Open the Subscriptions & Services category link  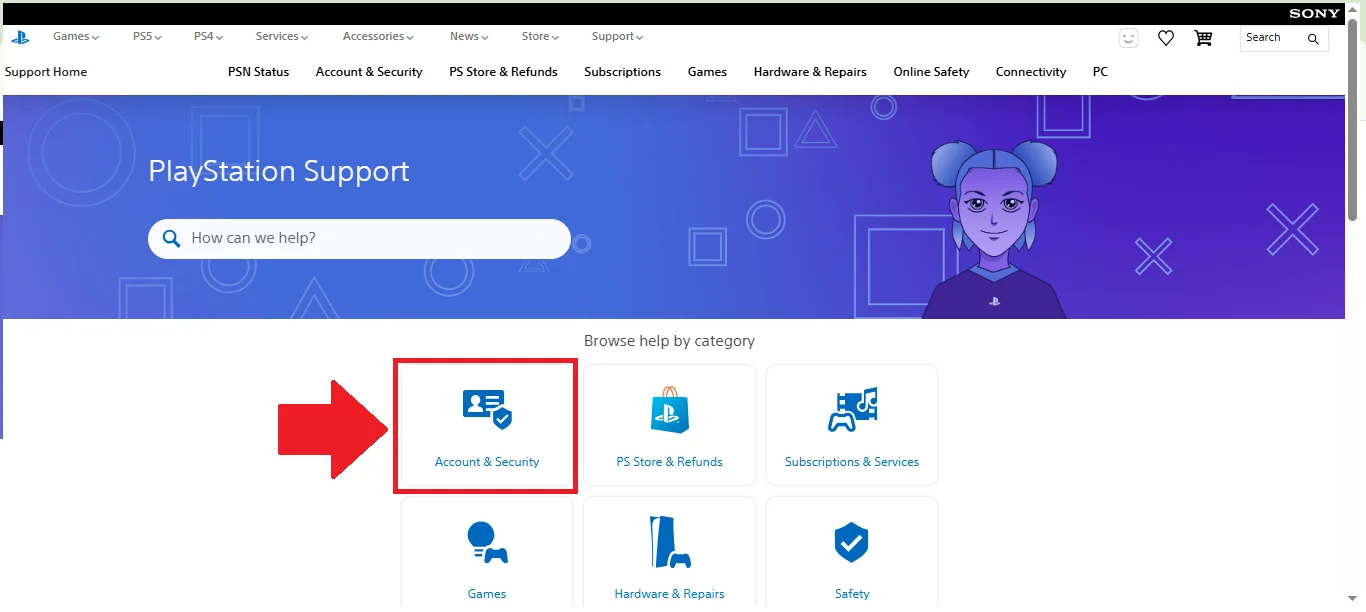pyautogui.click(x=852, y=462)
